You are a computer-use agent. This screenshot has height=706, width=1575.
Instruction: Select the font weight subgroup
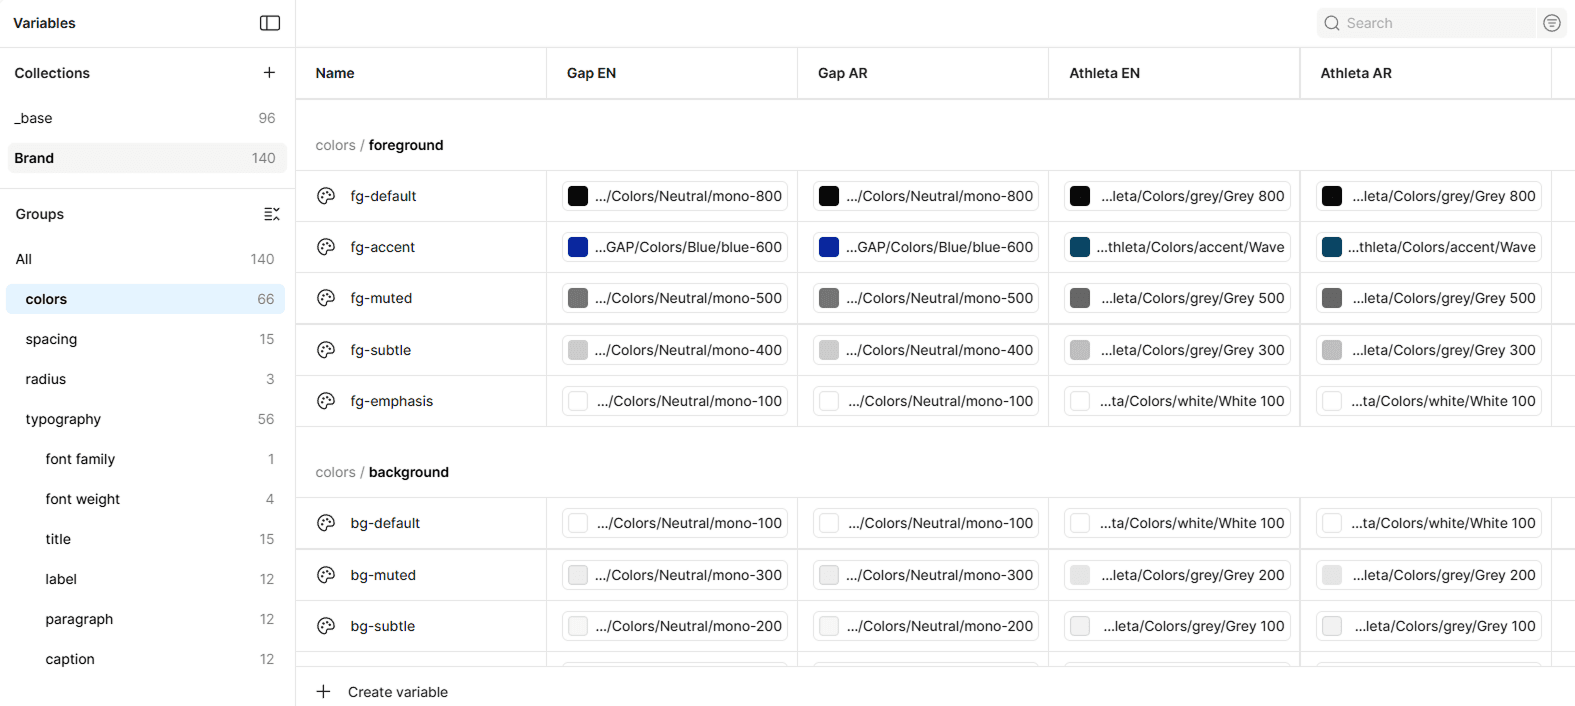pyautogui.click(x=147, y=499)
